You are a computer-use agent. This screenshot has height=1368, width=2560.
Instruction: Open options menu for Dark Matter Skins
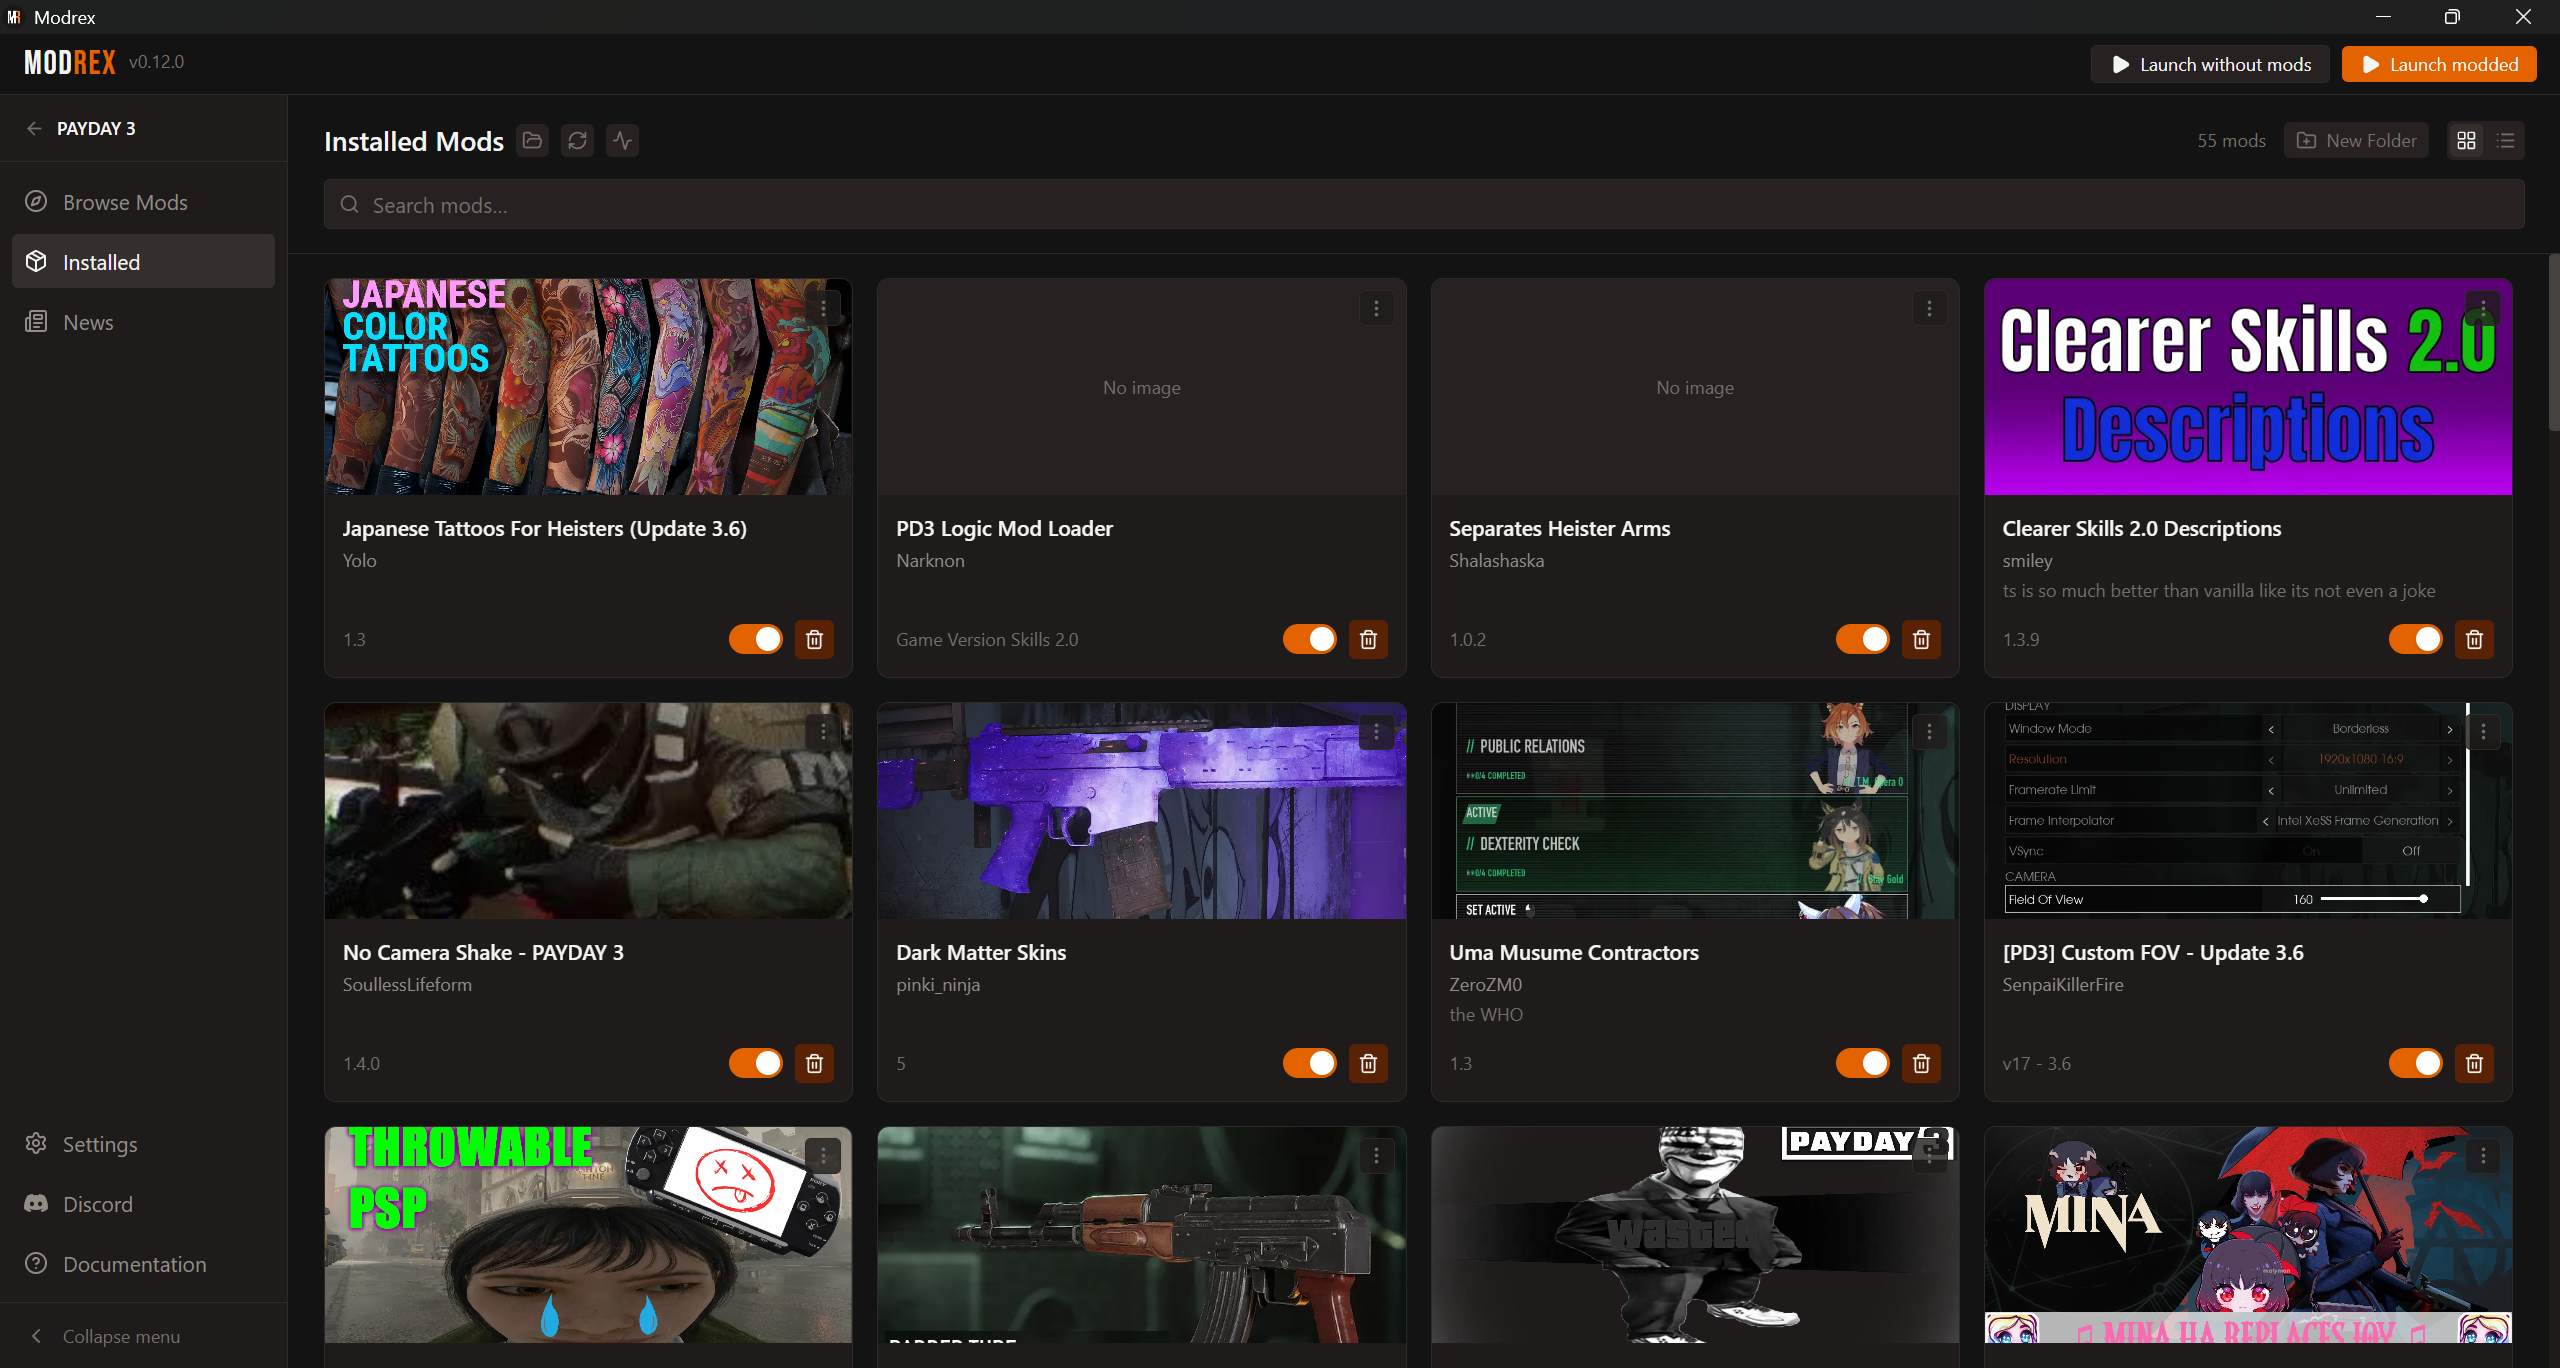[1376, 732]
